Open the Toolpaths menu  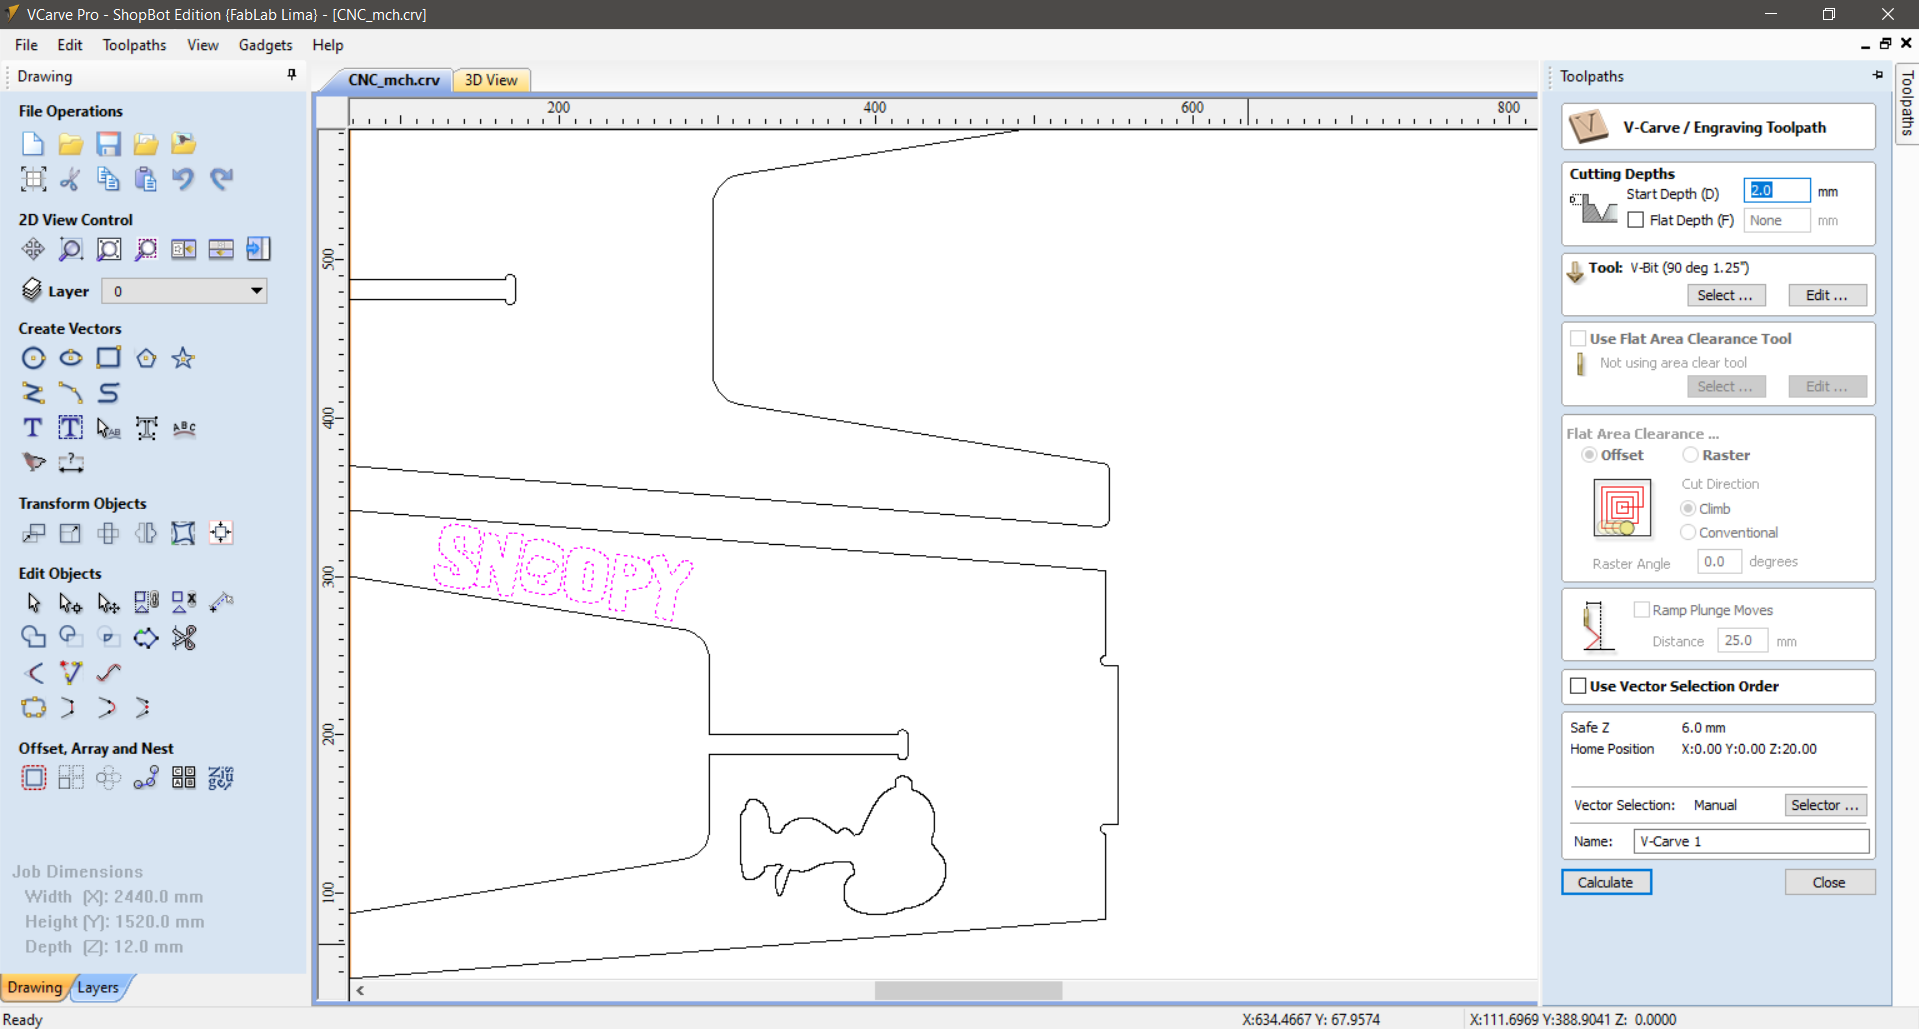[135, 45]
